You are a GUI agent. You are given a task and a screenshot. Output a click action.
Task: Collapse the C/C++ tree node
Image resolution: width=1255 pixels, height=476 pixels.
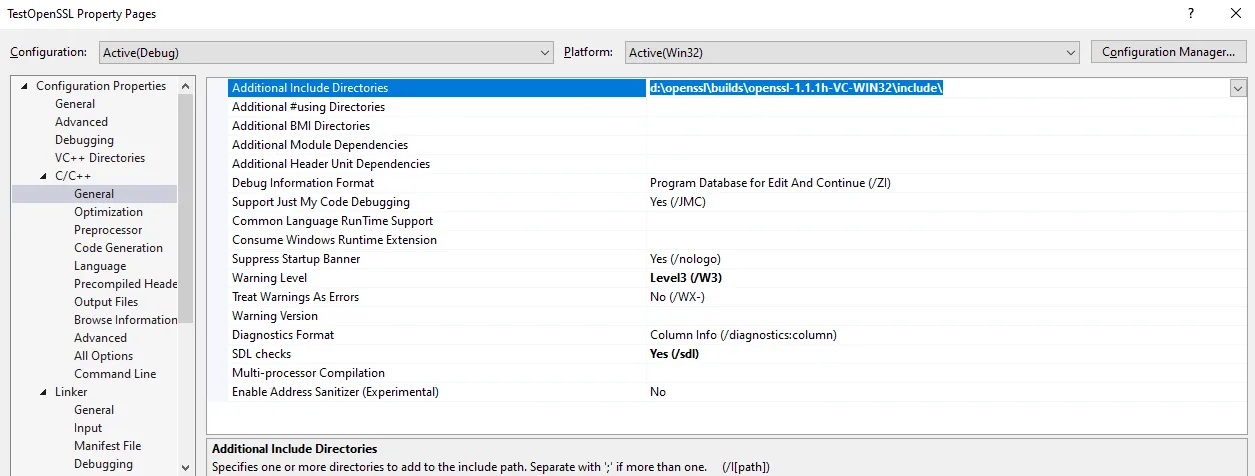point(44,177)
